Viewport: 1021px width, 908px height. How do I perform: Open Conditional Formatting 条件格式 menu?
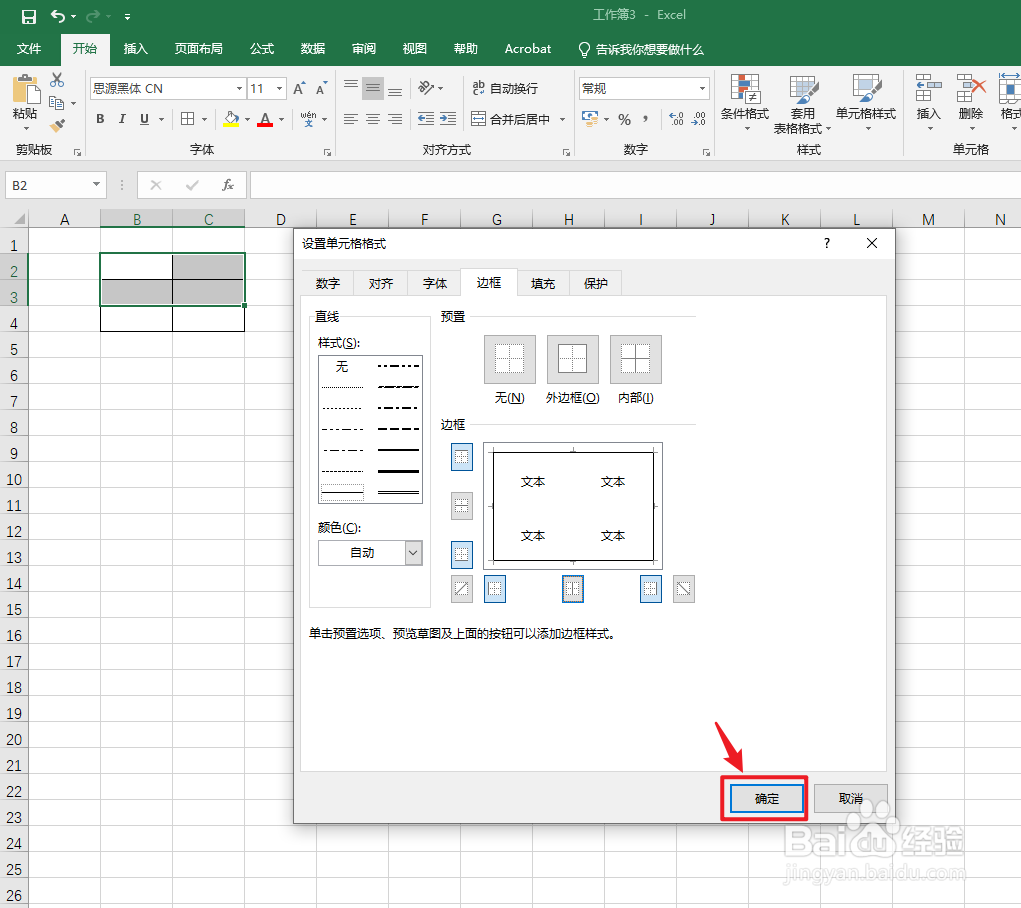click(x=745, y=102)
